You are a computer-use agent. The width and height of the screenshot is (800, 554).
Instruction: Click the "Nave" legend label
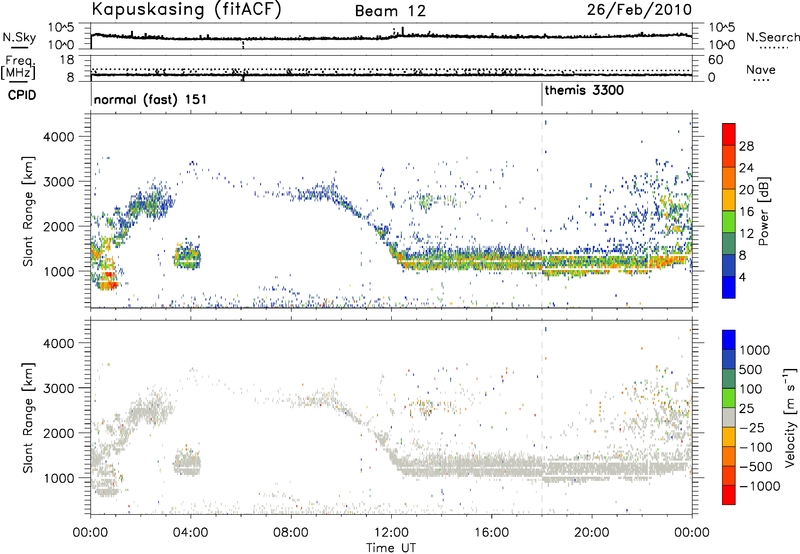761,69
